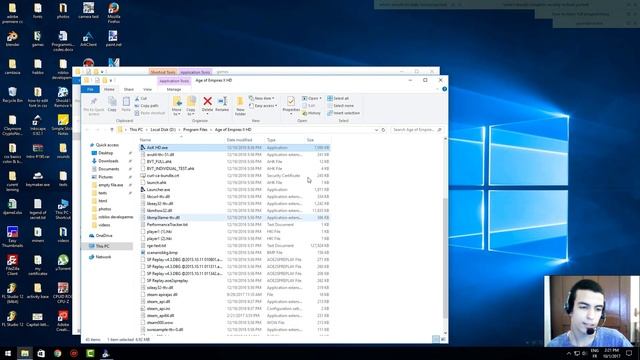Switch to details view button in status bar
This screenshot has height=360, width=640.
point(436,339)
